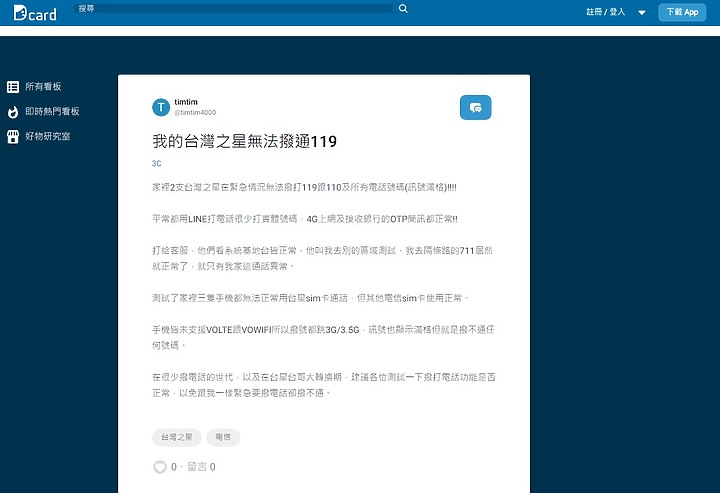Expand the header dropdown arrow
The image size is (720, 493).
point(642,12)
